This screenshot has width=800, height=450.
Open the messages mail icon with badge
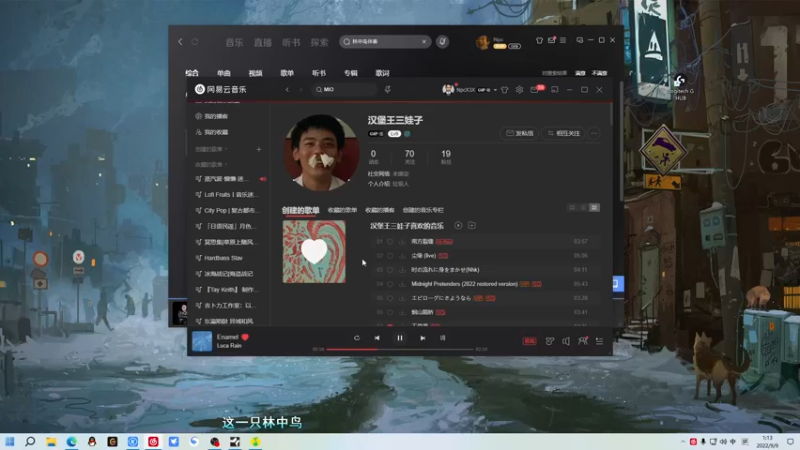535,90
